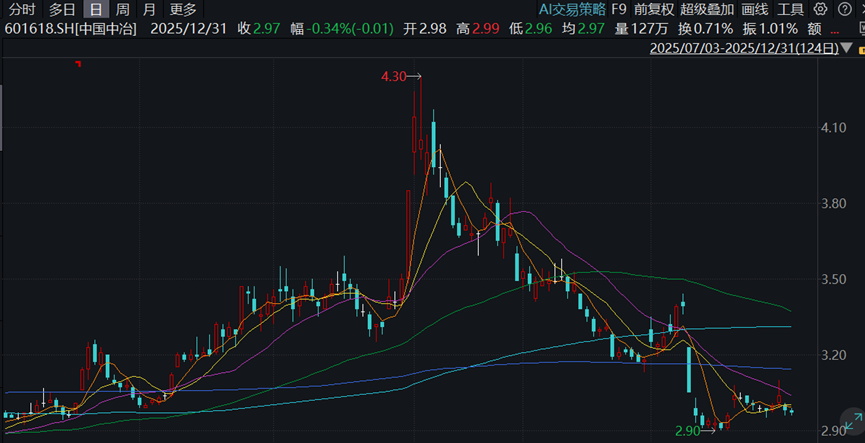Activate the 画线 drawing tools
Screen dimensions: 865x443
pos(754,9)
